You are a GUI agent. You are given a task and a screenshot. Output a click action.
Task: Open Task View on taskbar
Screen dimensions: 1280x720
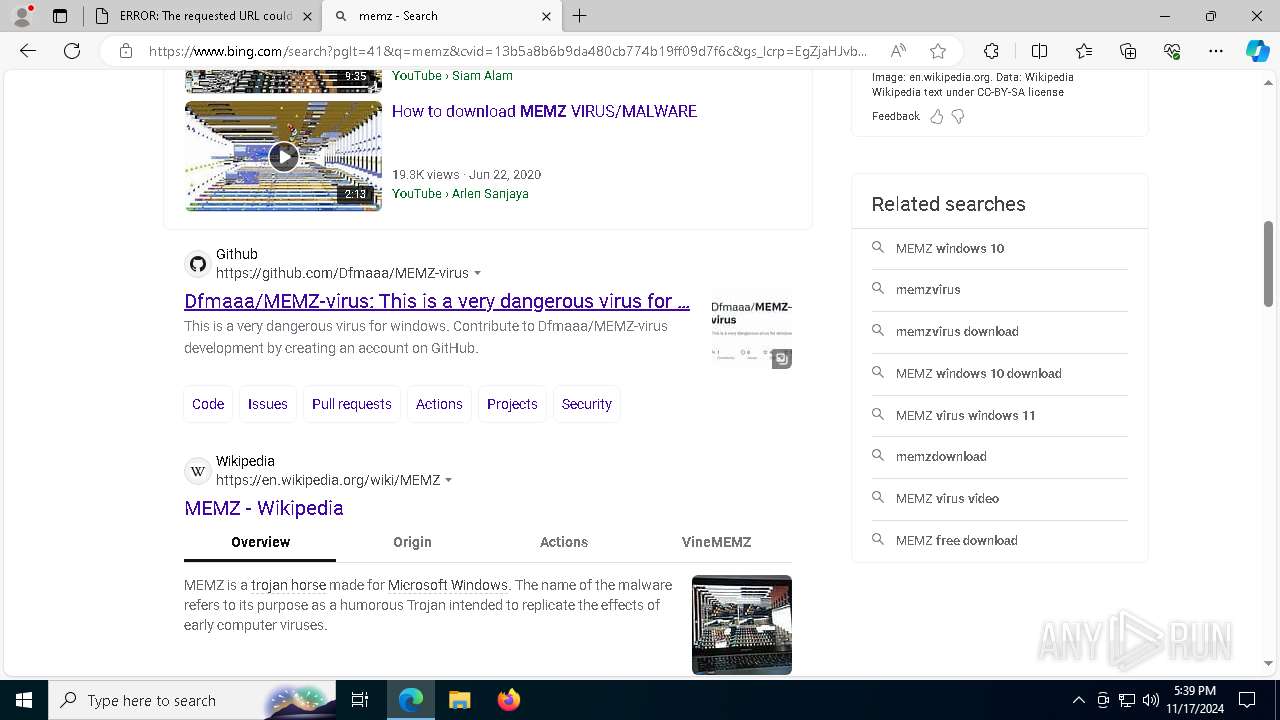(360, 700)
